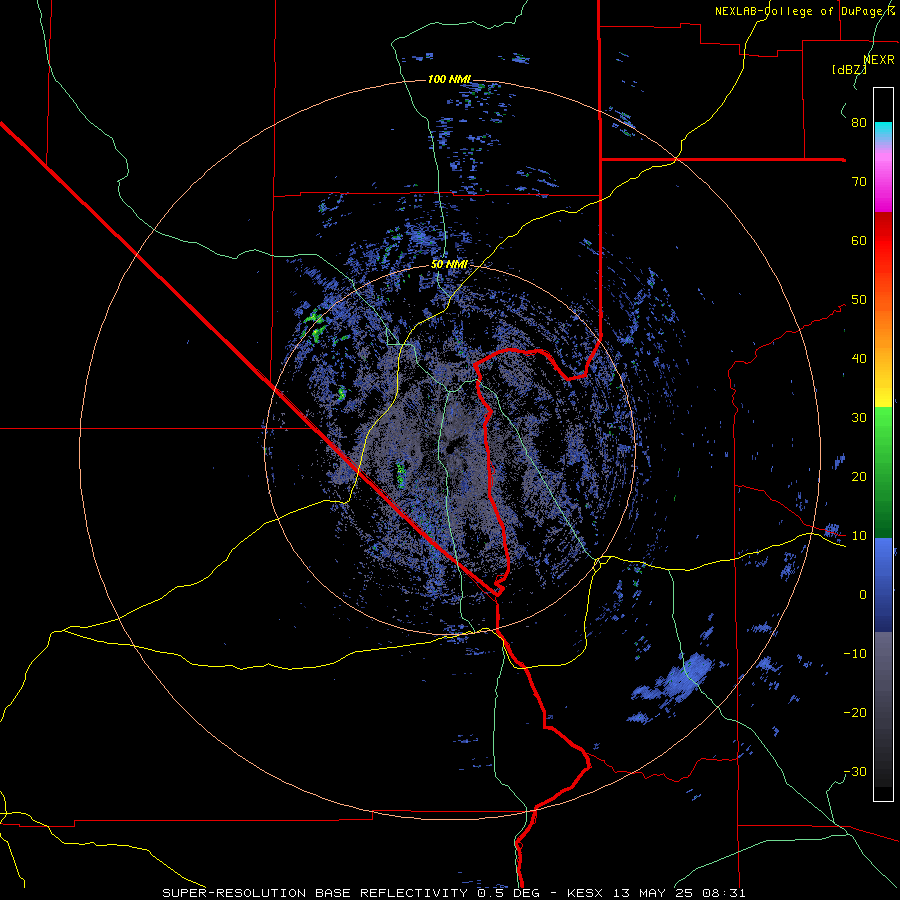
Task: Click the '20' value on dBZ scale
Action: [859, 476]
